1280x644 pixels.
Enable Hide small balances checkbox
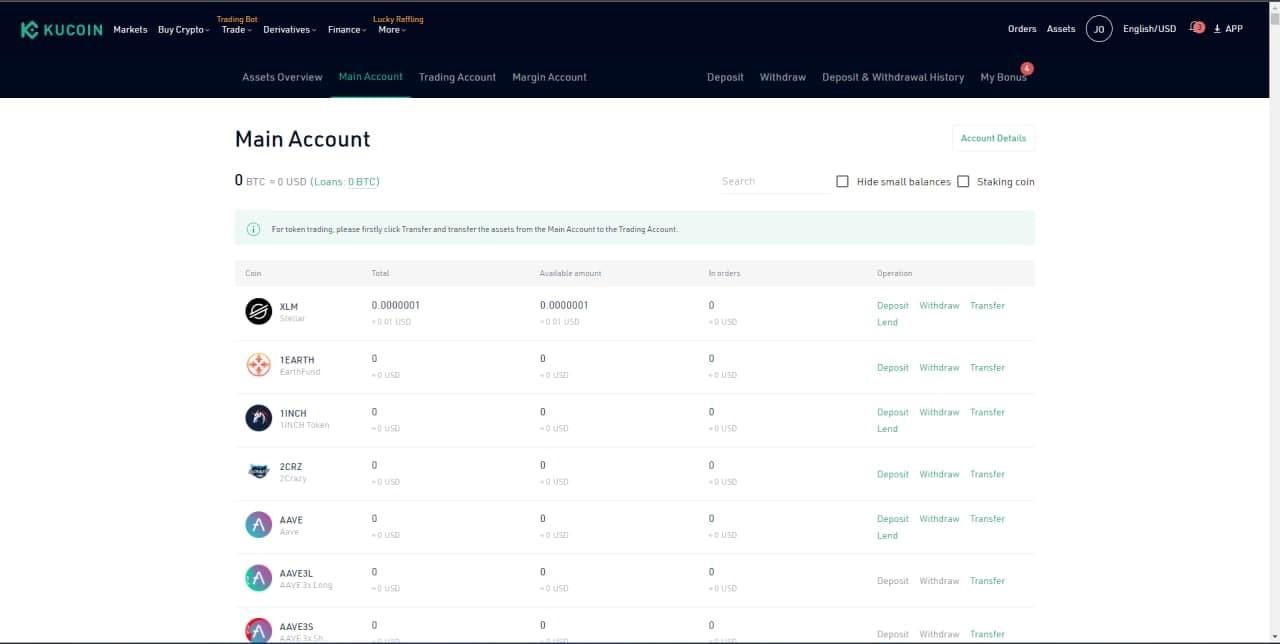click(x=842, y=181)
